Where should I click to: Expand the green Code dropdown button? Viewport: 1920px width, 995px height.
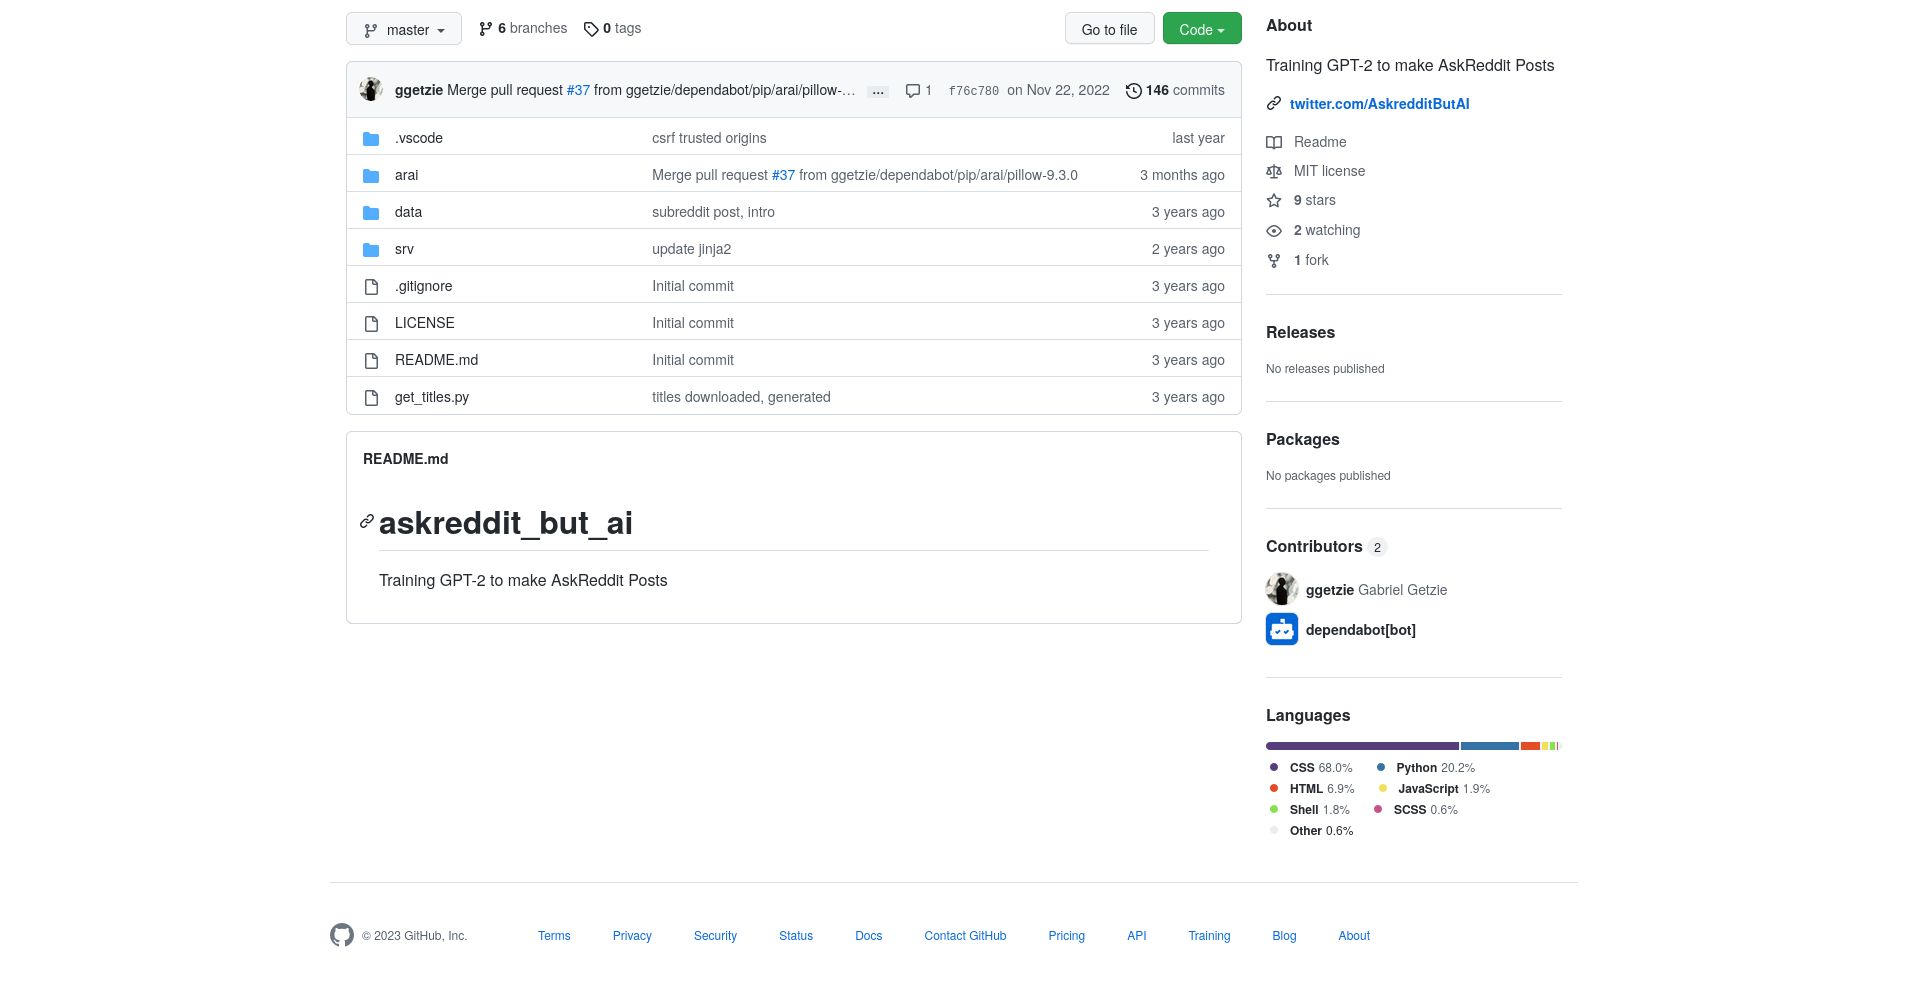(x=1202, y=29)
